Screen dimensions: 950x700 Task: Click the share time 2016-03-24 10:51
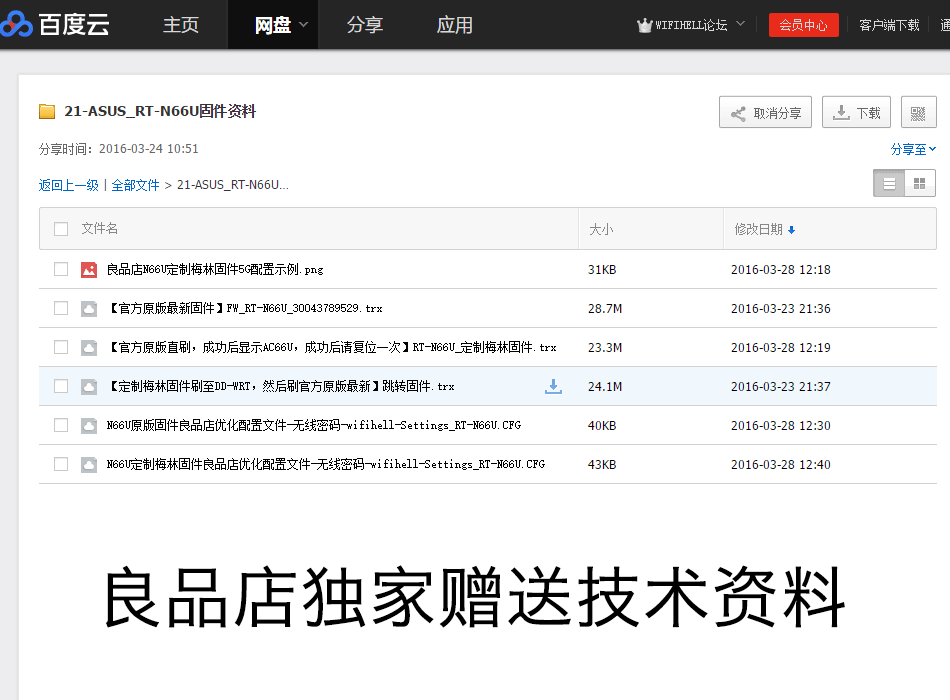click(x=148, y=149)
